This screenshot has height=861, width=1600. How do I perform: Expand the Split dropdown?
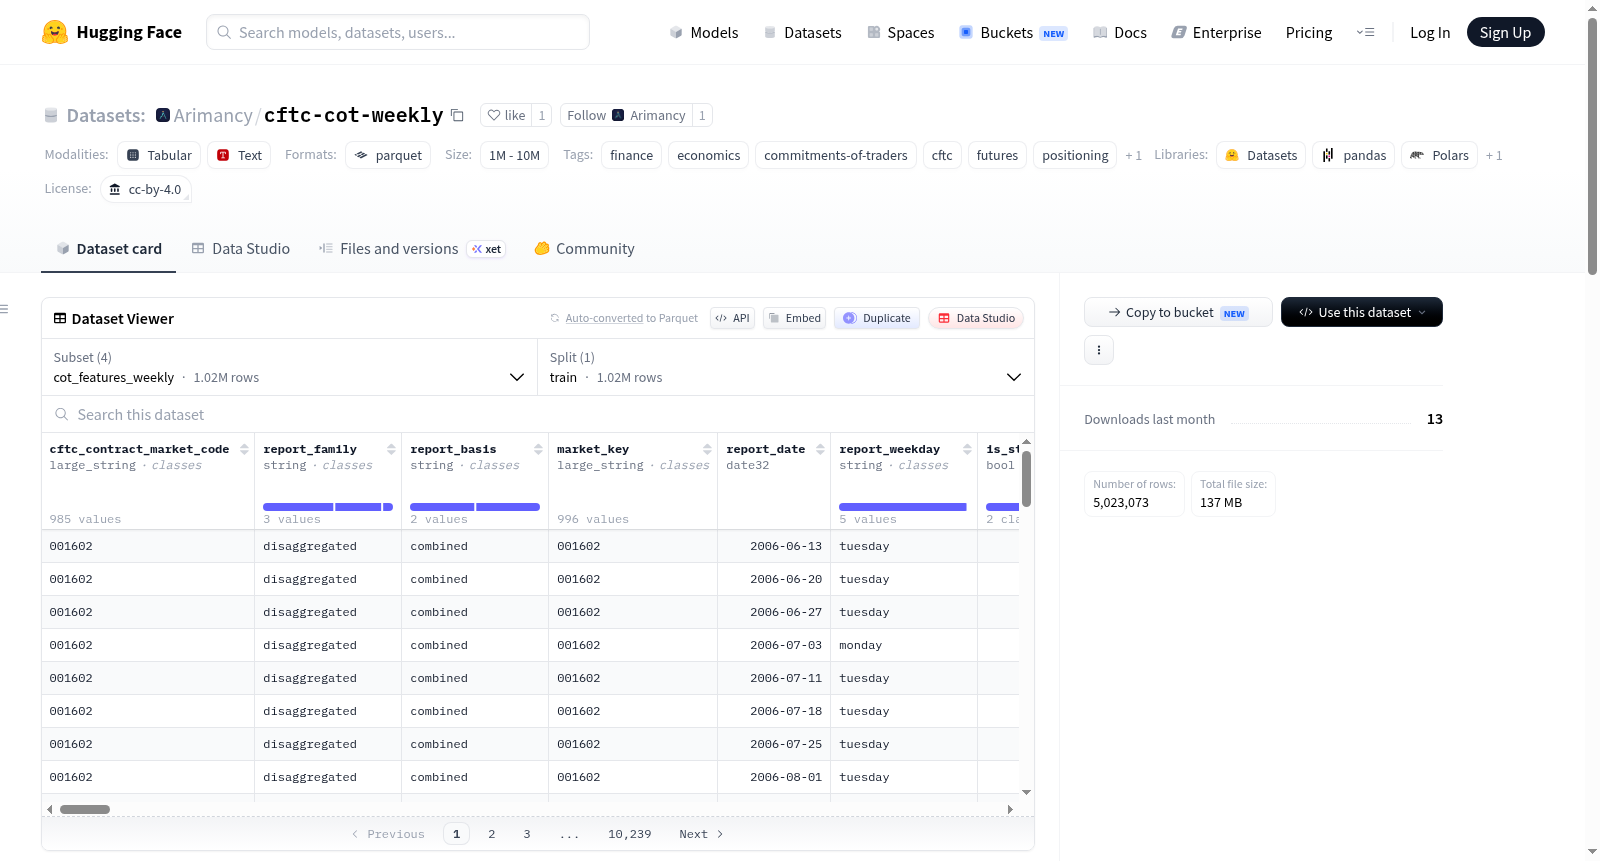point(786,367)
